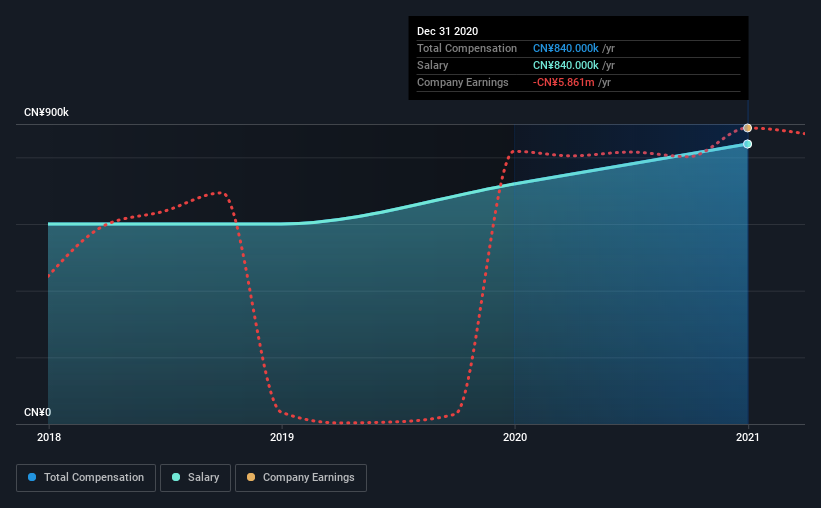Click the 2019 x-axis label
Screen dimensions: 821x508
coord(282,437)
